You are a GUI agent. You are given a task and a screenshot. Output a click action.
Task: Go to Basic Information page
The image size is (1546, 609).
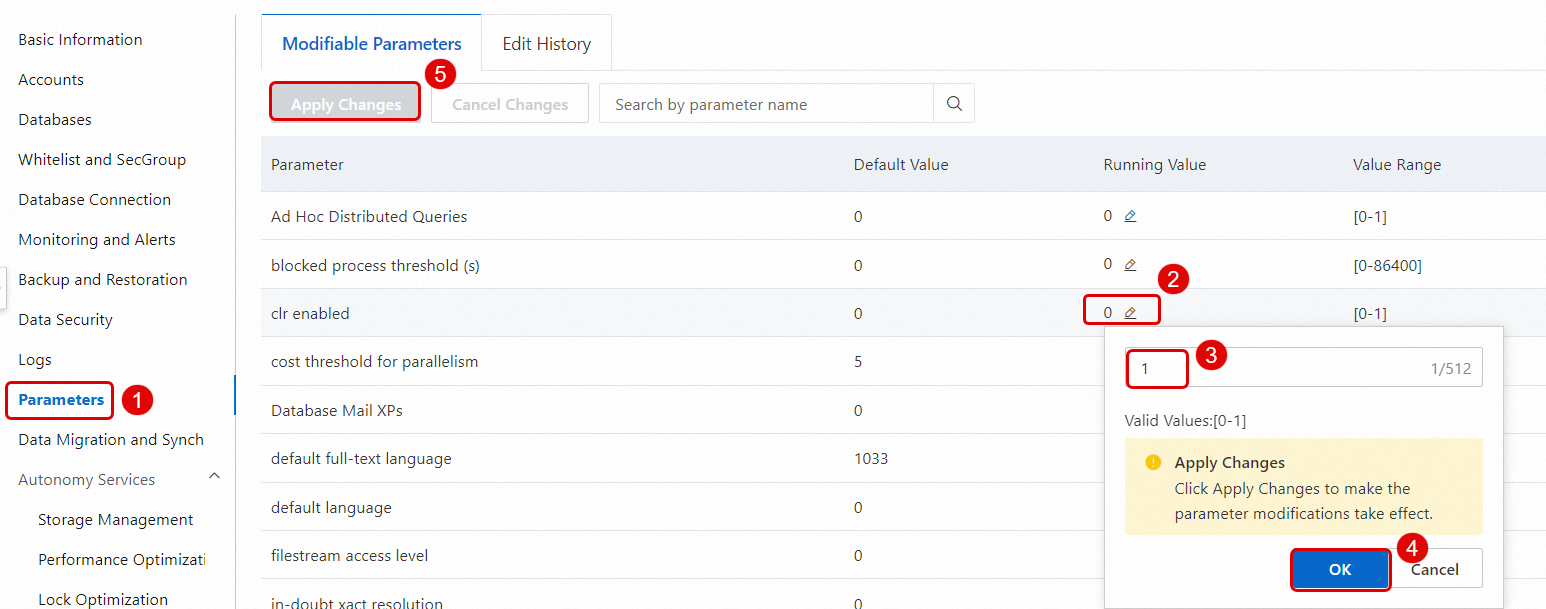80,40
